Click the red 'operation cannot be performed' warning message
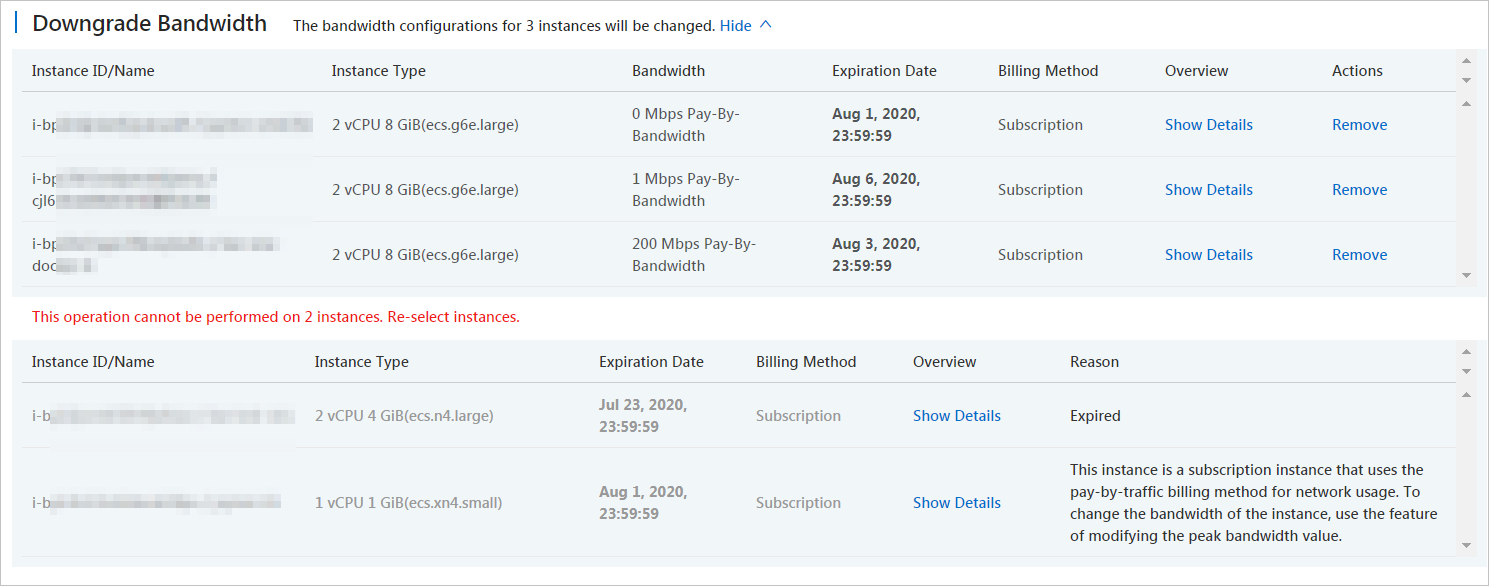1489x586 pixels. tap(276, 317)
